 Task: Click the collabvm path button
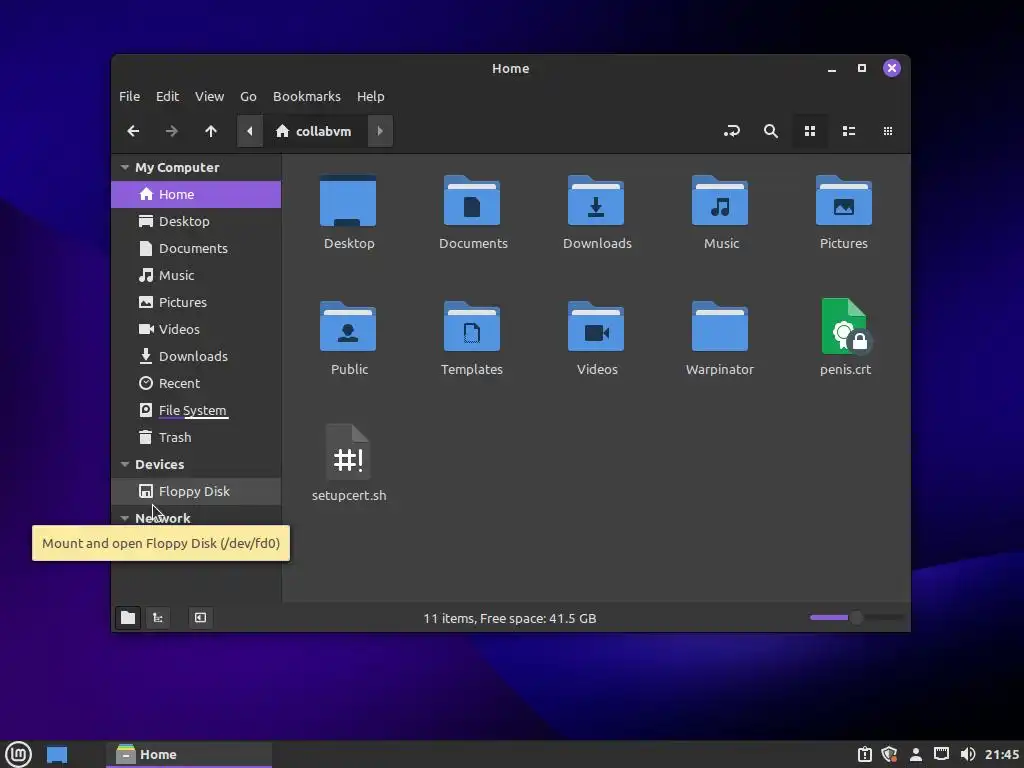[314, 131]
